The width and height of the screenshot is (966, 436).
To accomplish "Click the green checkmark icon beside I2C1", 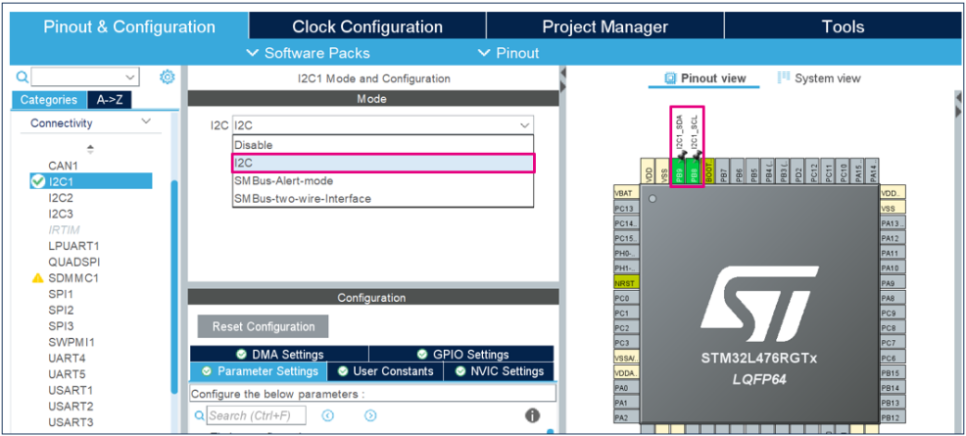I will click(x=38, y=181).
